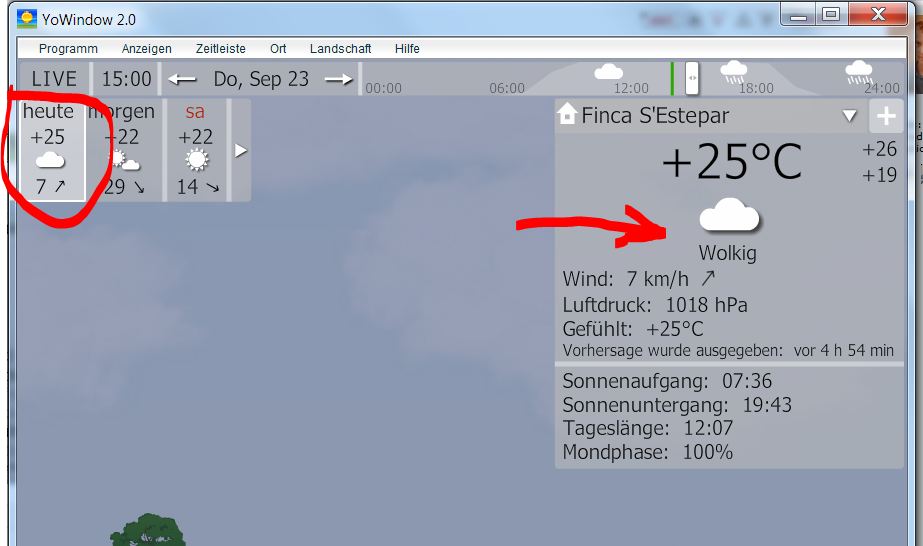
Task: Click the rain cloud icon near 24:00
Action: coord(859,72)
